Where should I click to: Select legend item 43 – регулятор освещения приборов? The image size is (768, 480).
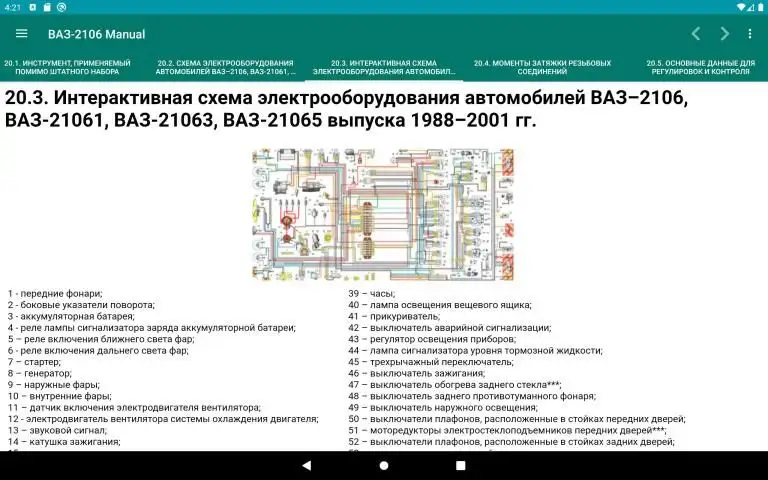432,339
